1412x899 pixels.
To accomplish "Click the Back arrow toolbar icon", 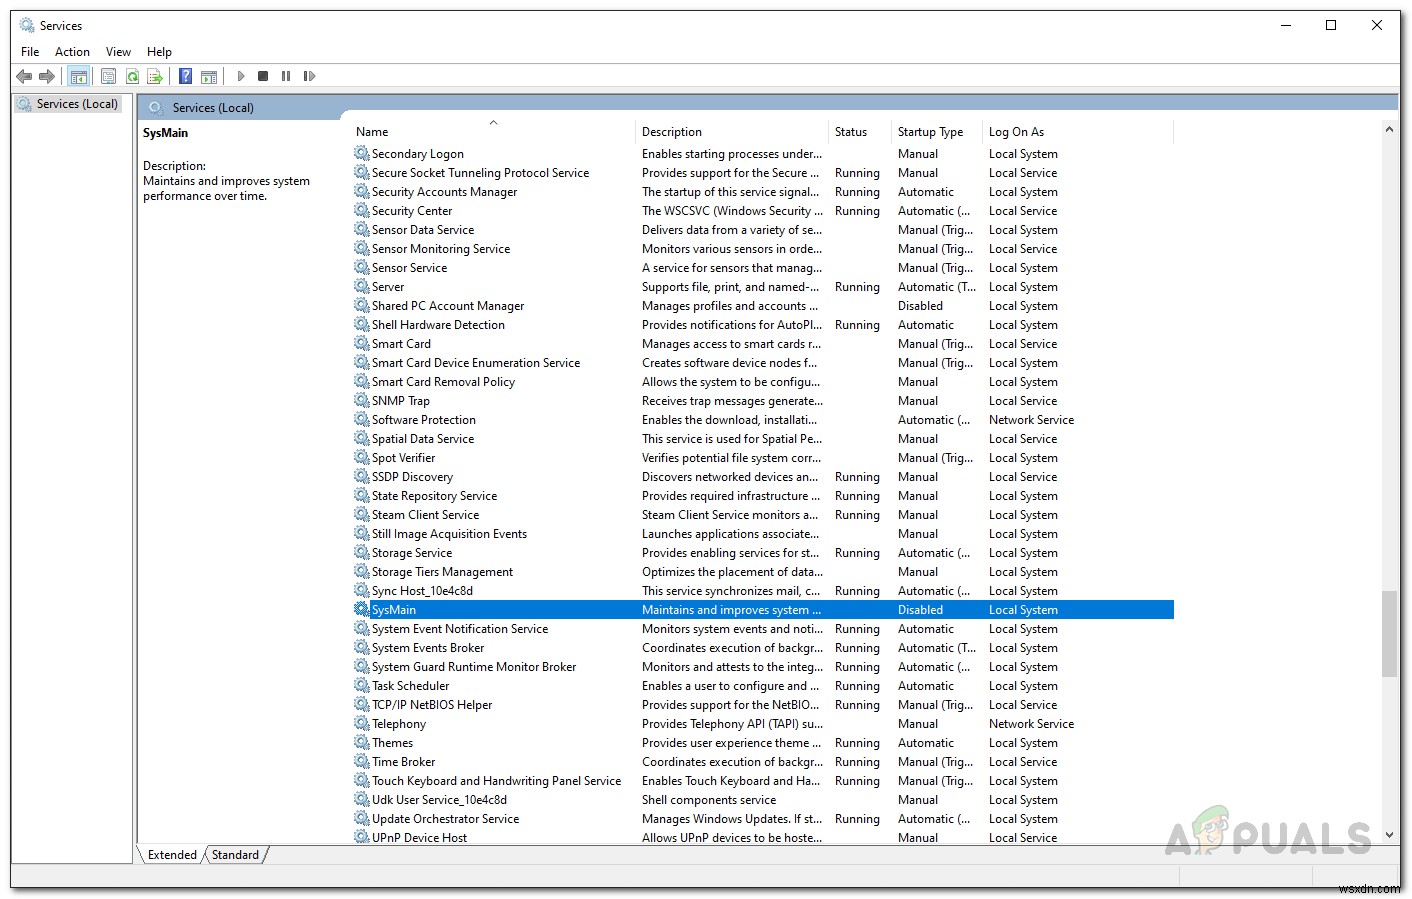I will [x=24, y=76].
